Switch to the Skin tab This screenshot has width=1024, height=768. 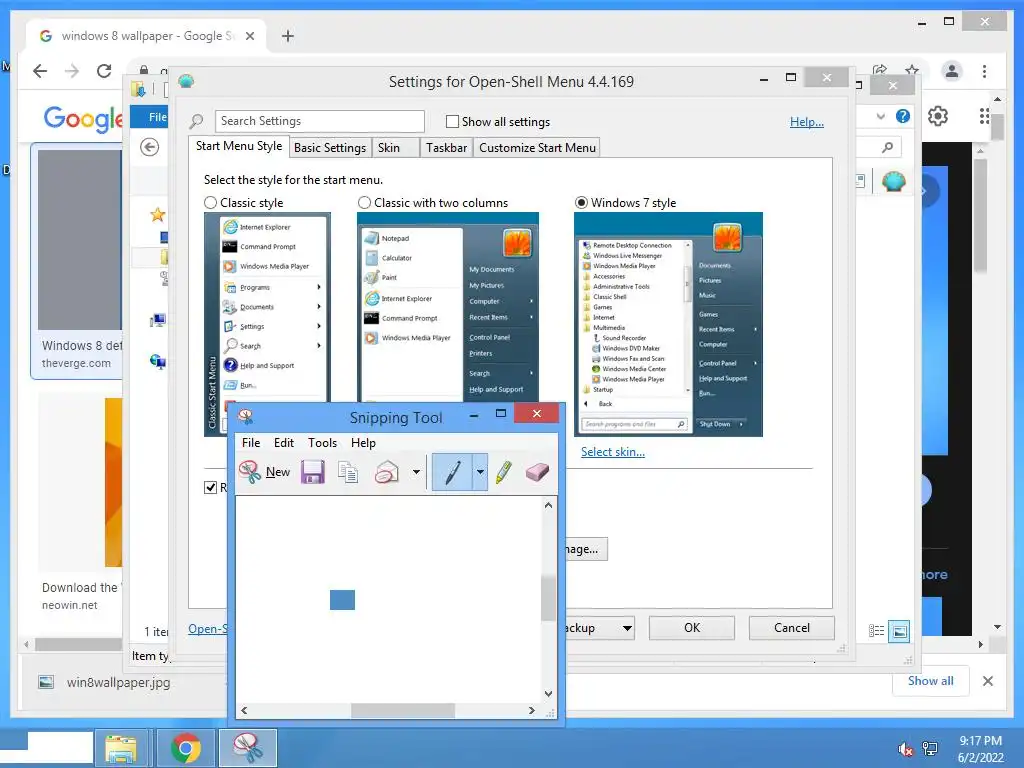point(396,148)
